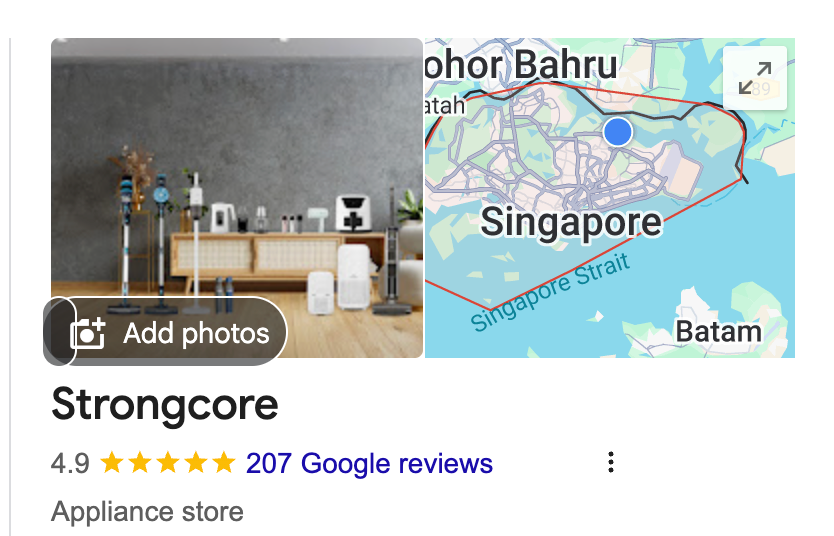Image resolution: width=834 pixels, height=536 pixels.
Task: Click the dark rounded tab beside Add photos
Action: click(x=60, y=332)
